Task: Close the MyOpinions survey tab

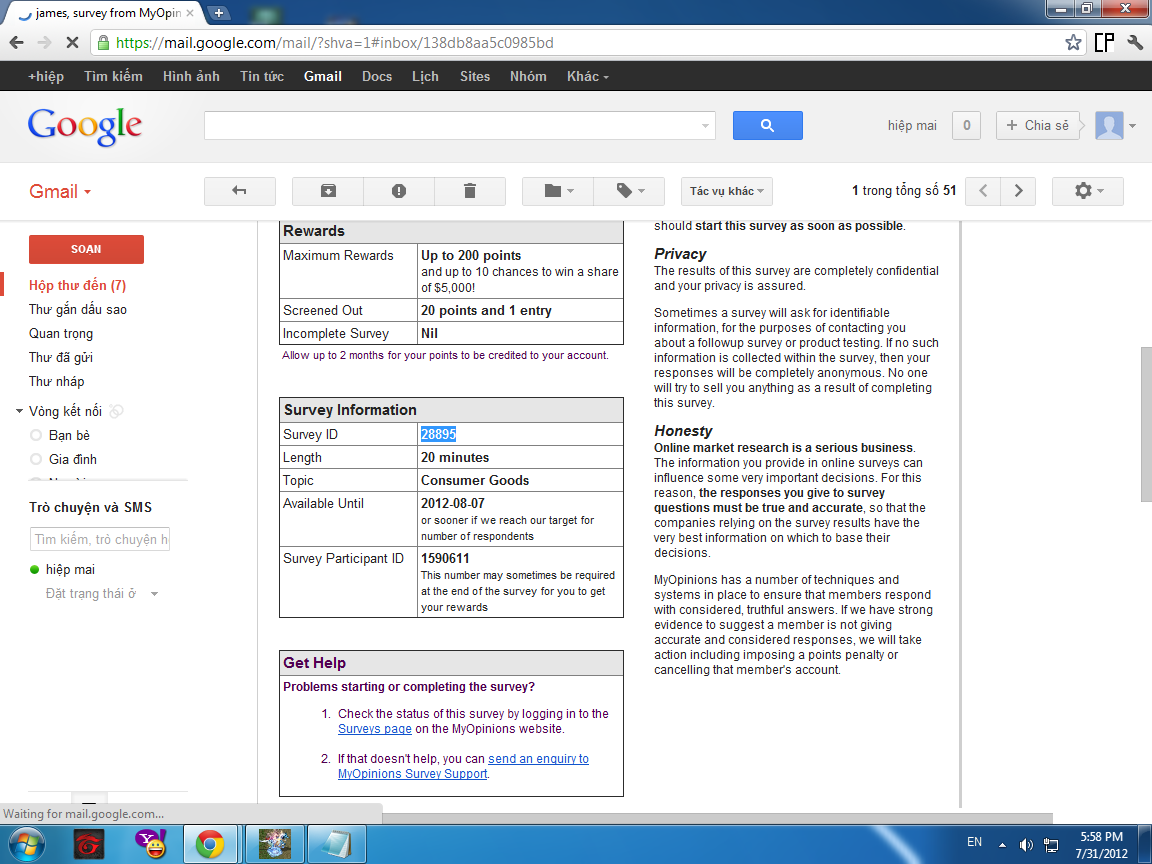Action: pos(190,13)
